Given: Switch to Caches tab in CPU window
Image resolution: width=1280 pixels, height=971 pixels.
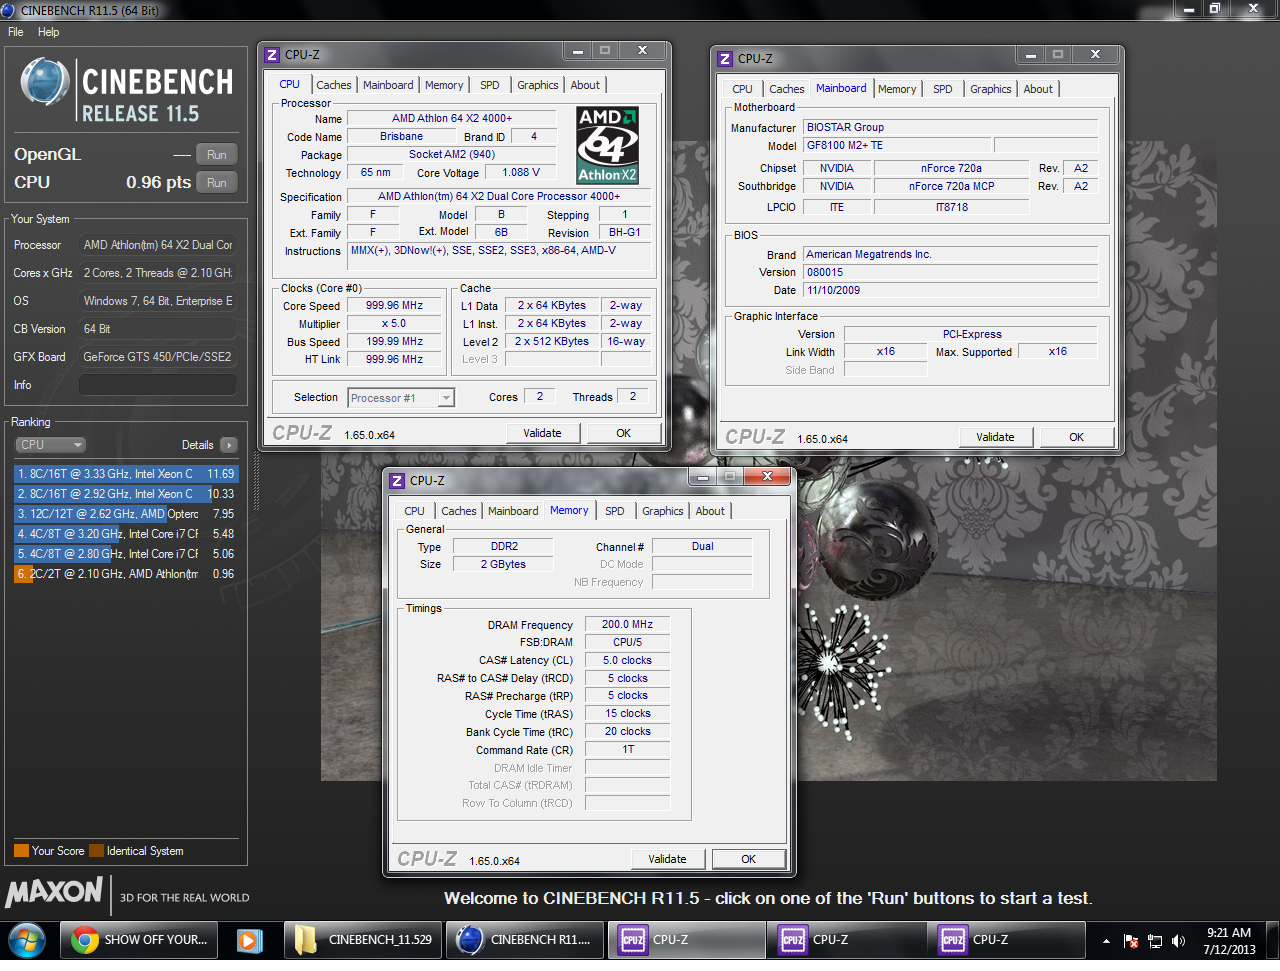Looking at the screenshot, I should [x=334, y=85].
